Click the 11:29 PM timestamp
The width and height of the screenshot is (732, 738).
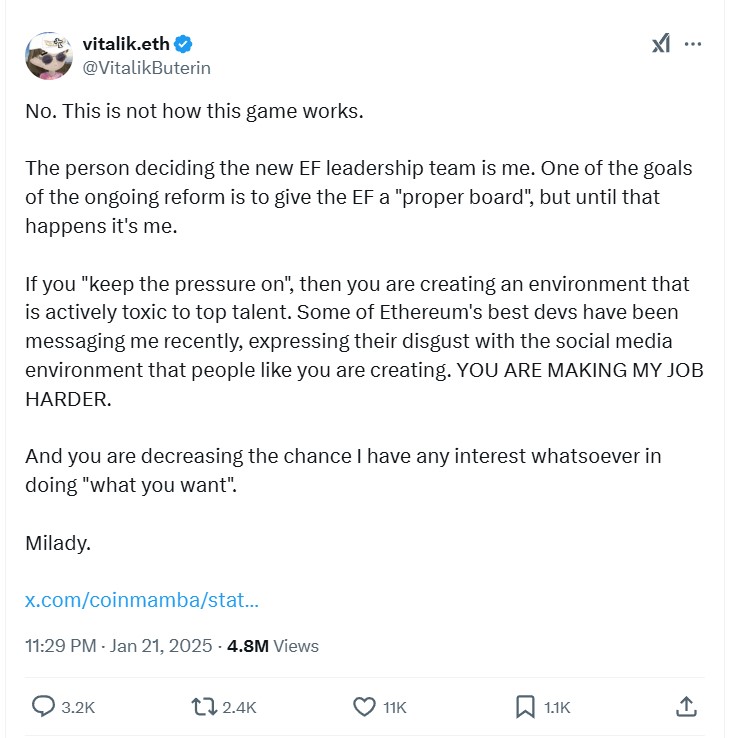(61, 646)
